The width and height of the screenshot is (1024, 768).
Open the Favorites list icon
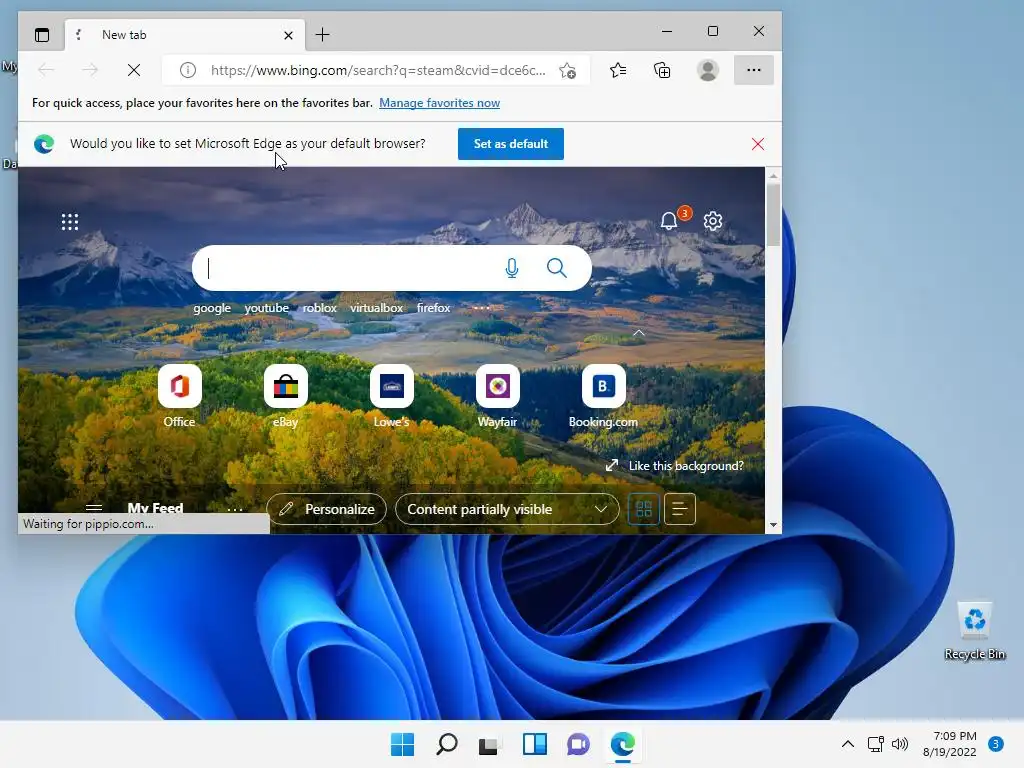(618, 70)
